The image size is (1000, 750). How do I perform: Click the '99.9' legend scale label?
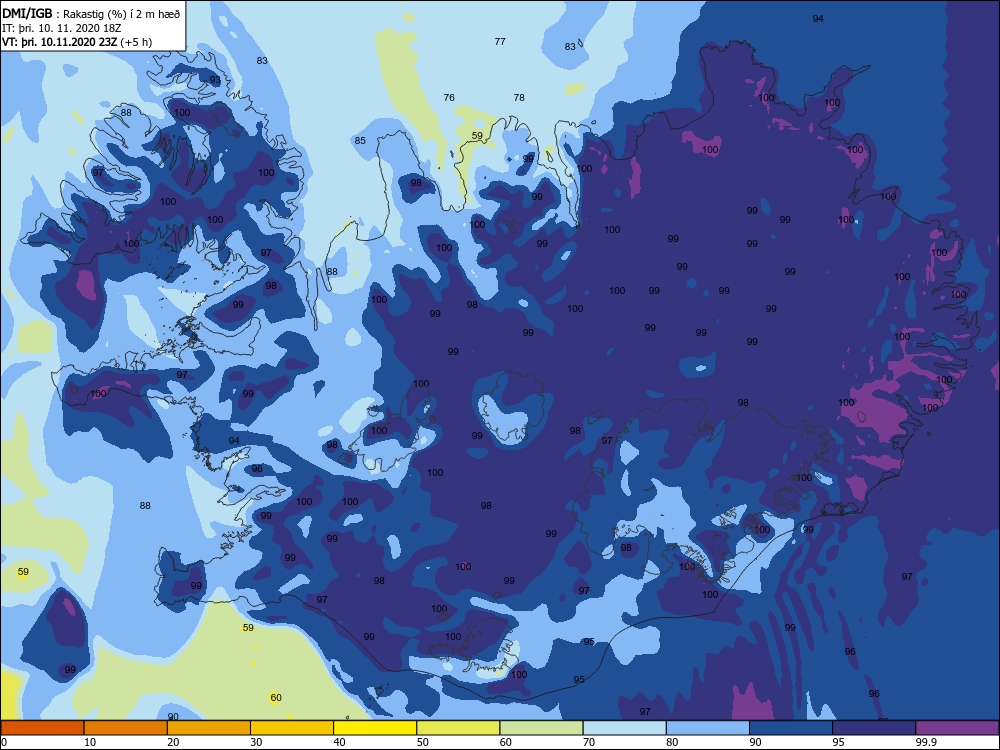pyautogui.click(x=926, y=742)
